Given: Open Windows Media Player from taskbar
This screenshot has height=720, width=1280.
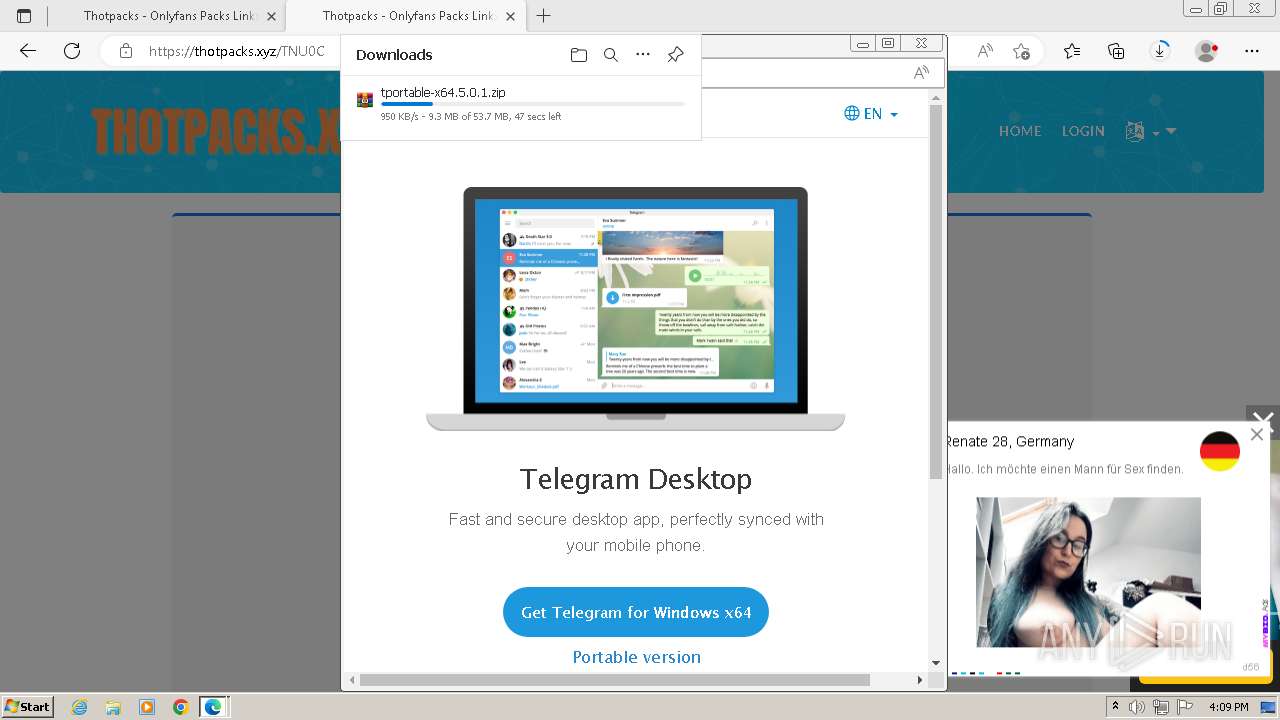Looking at the screenshot, I should point(147,707).
